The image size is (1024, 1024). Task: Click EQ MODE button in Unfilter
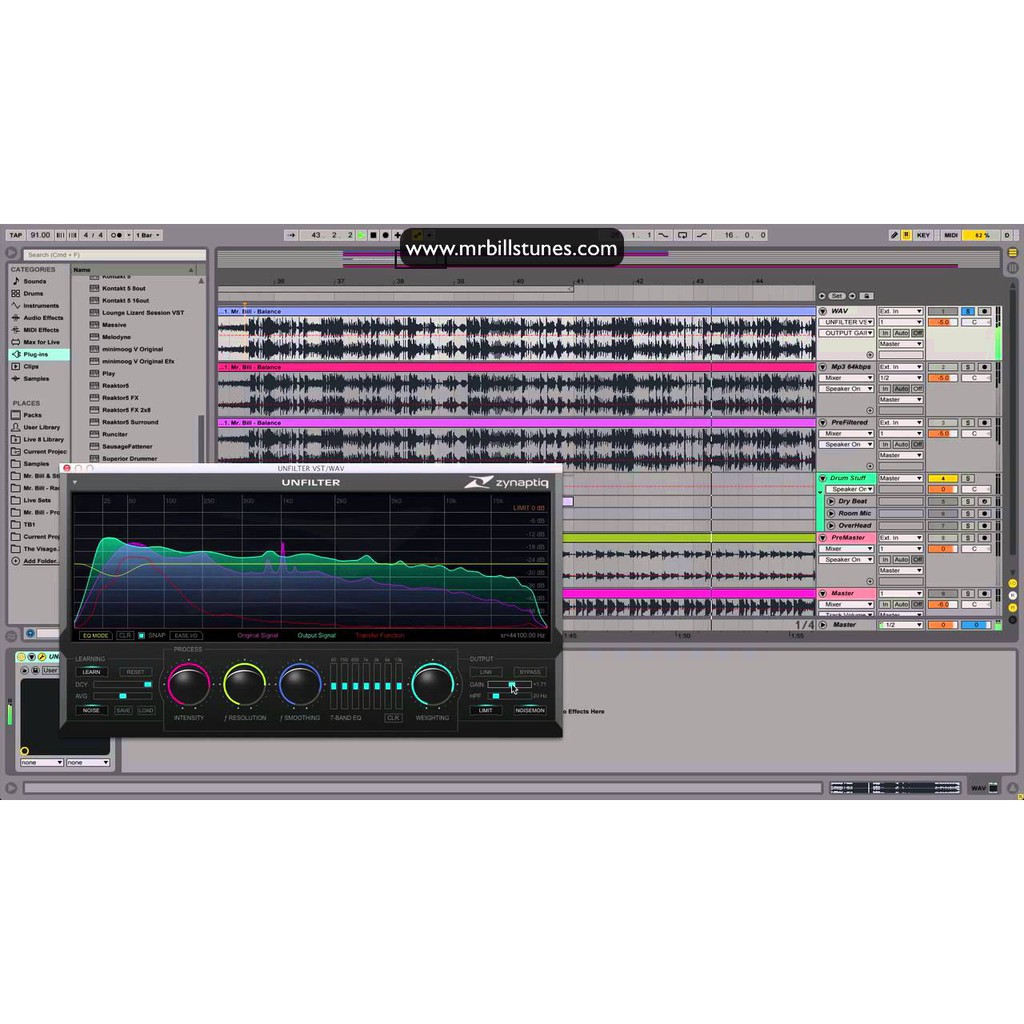tap(96, 635)
